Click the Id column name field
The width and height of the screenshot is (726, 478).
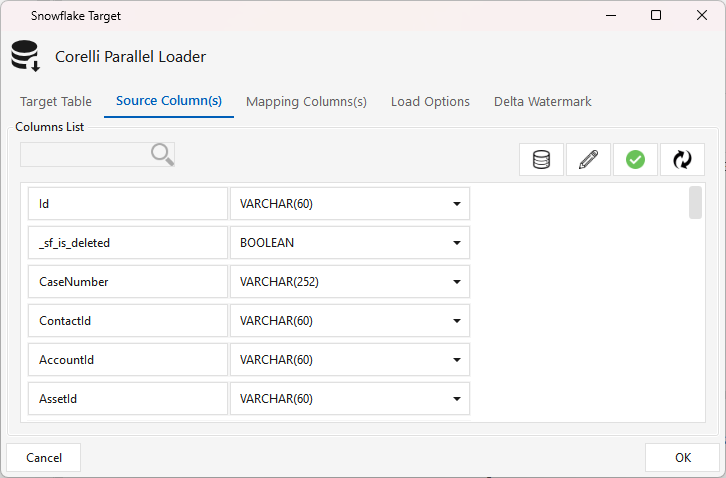coord(128,204)
